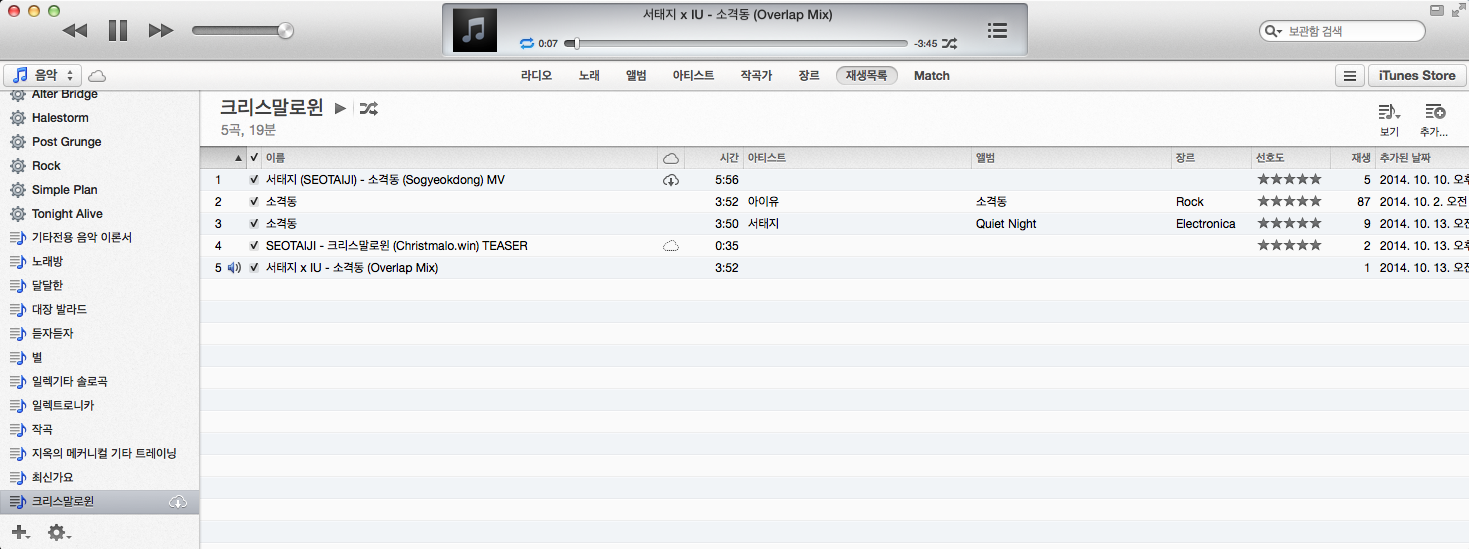Sort by the 시간 column header
Image resolution: width=1469 pixels, height=549 pixels.
point(714,158)
